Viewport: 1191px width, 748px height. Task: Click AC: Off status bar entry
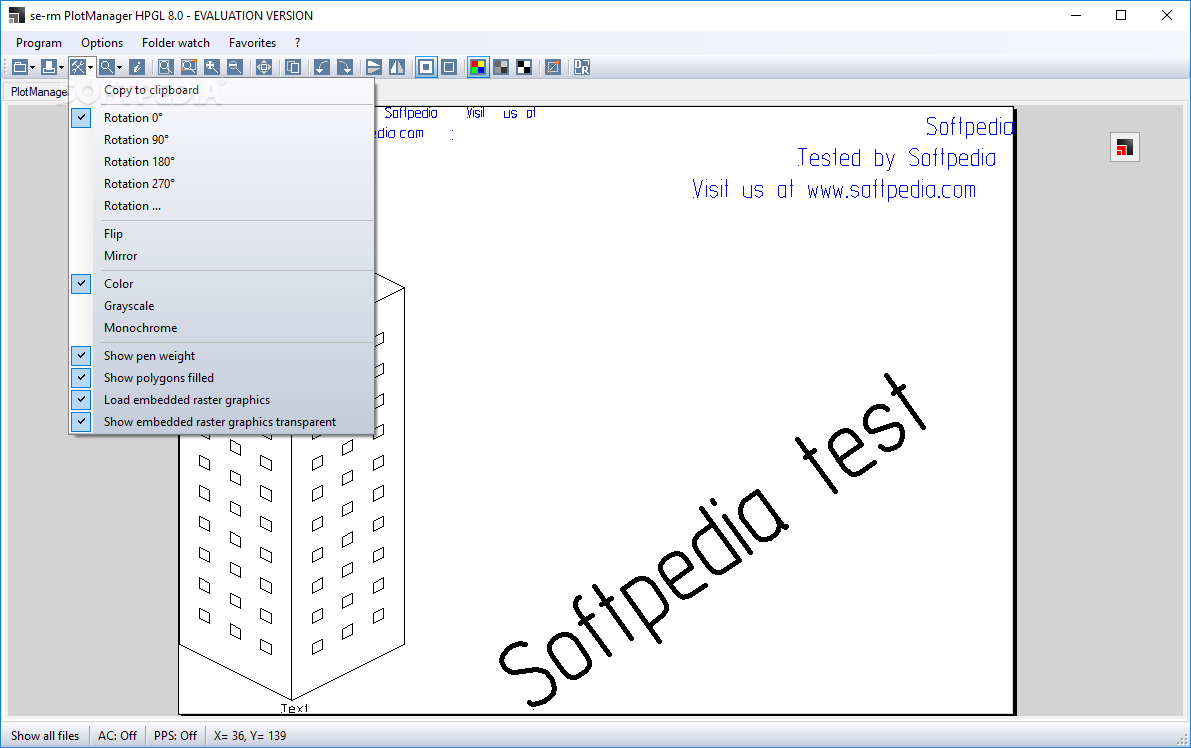tap(117, 736)
